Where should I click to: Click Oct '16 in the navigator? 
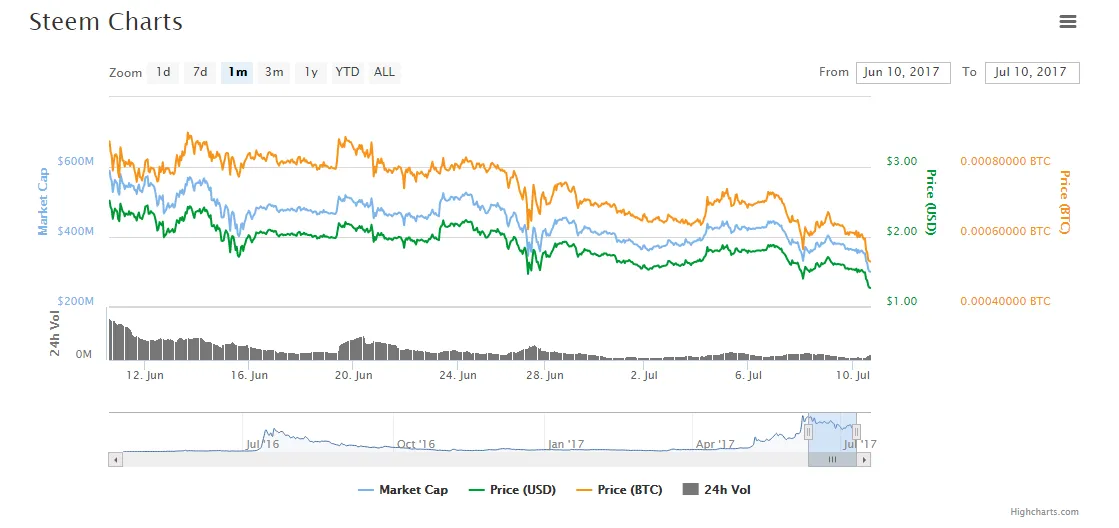tap(415, 444)
